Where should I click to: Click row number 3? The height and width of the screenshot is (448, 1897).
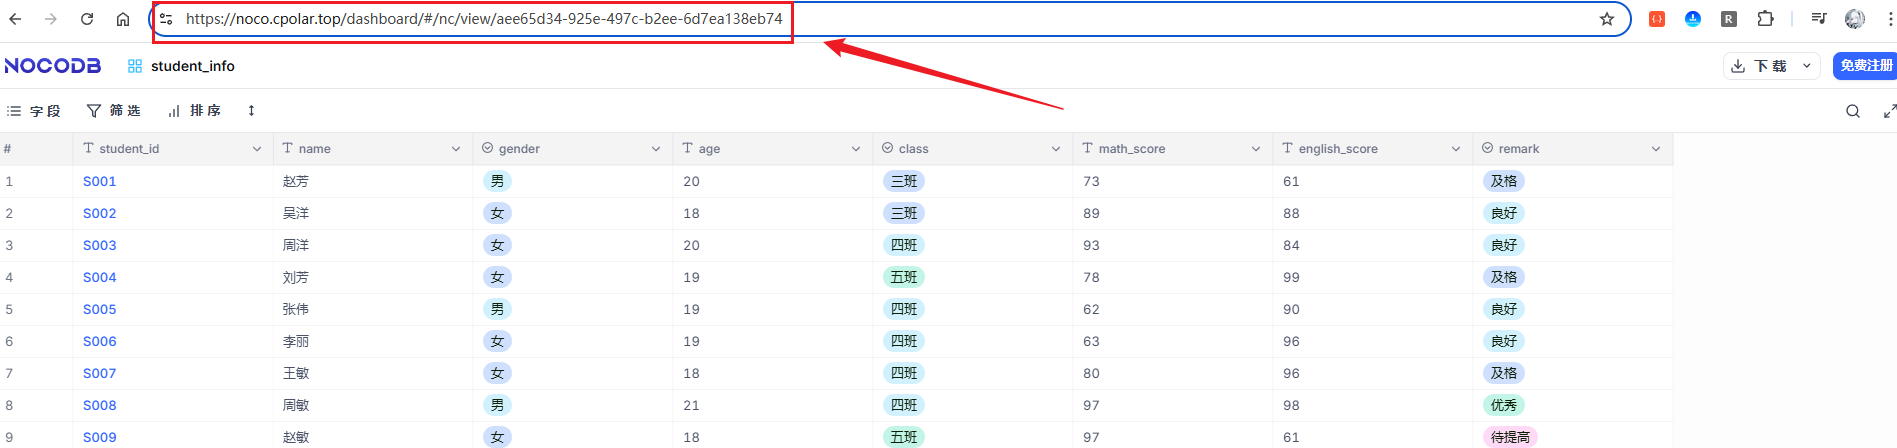pyautogui.click(x=9, y=245)
